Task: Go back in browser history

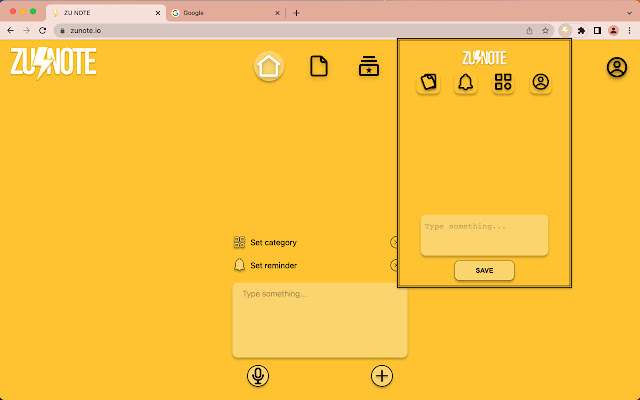Action: (11, 31)
